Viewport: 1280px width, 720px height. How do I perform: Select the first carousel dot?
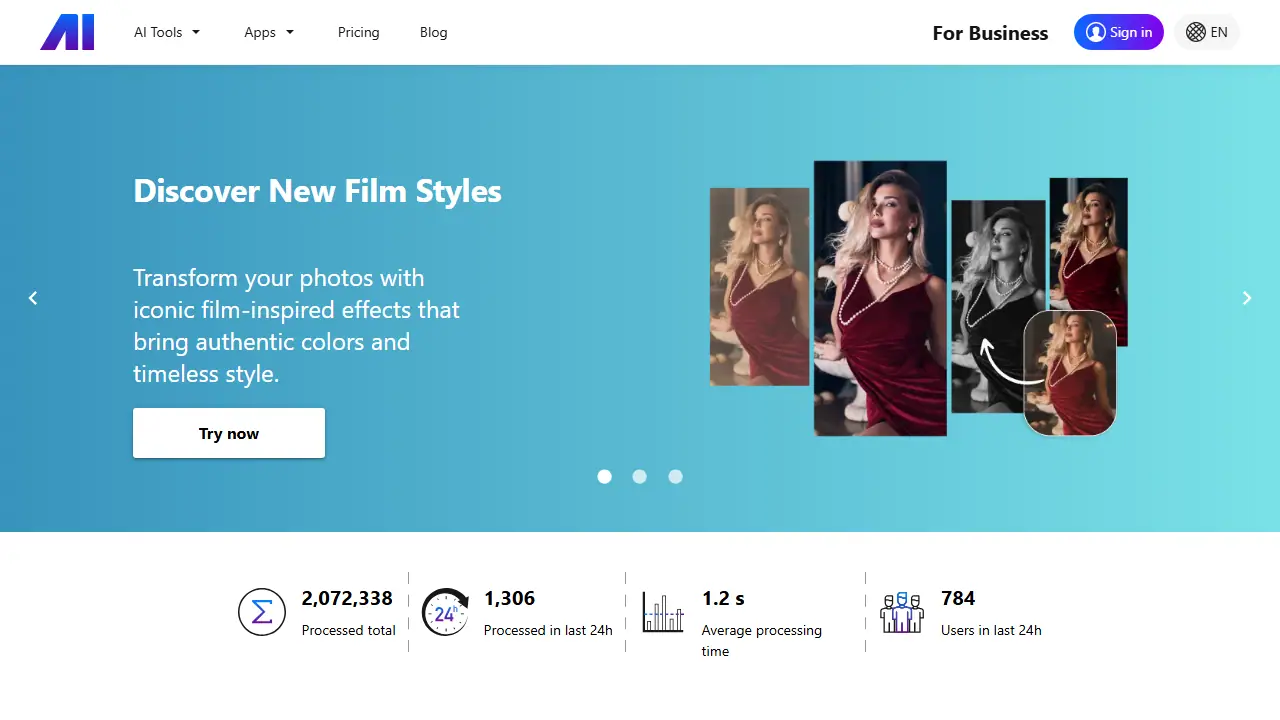[604, 477]
